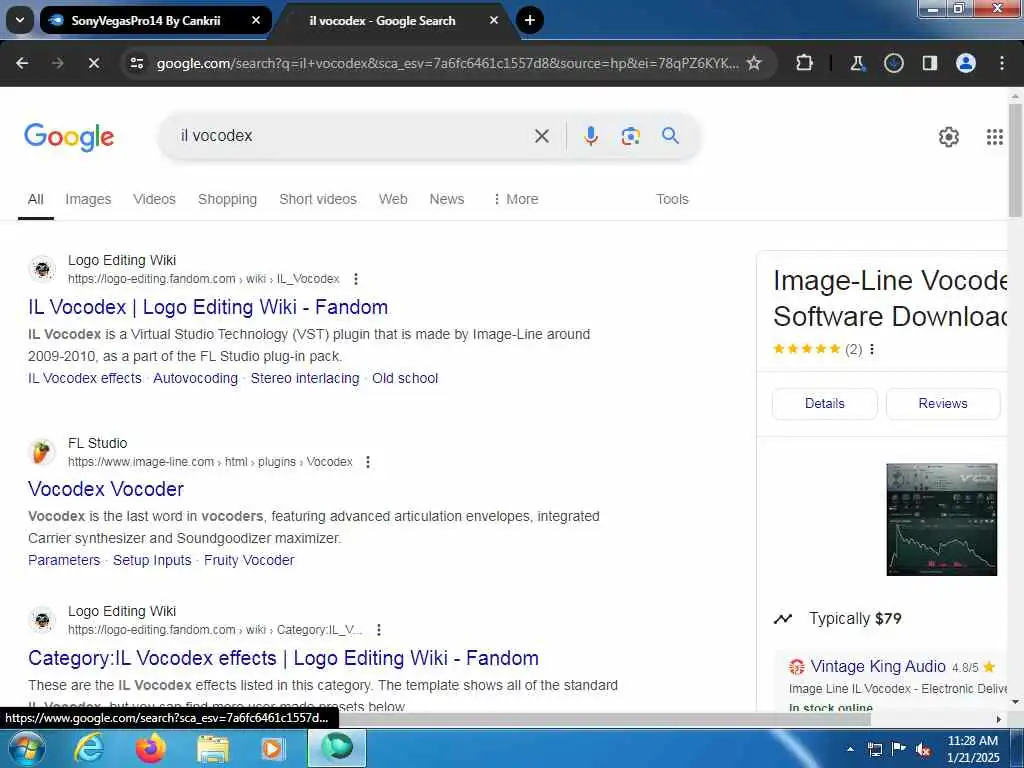Open the Chrome profile avatar
The width and height of the screenshot is (1024, 768).
coord(966,63)
